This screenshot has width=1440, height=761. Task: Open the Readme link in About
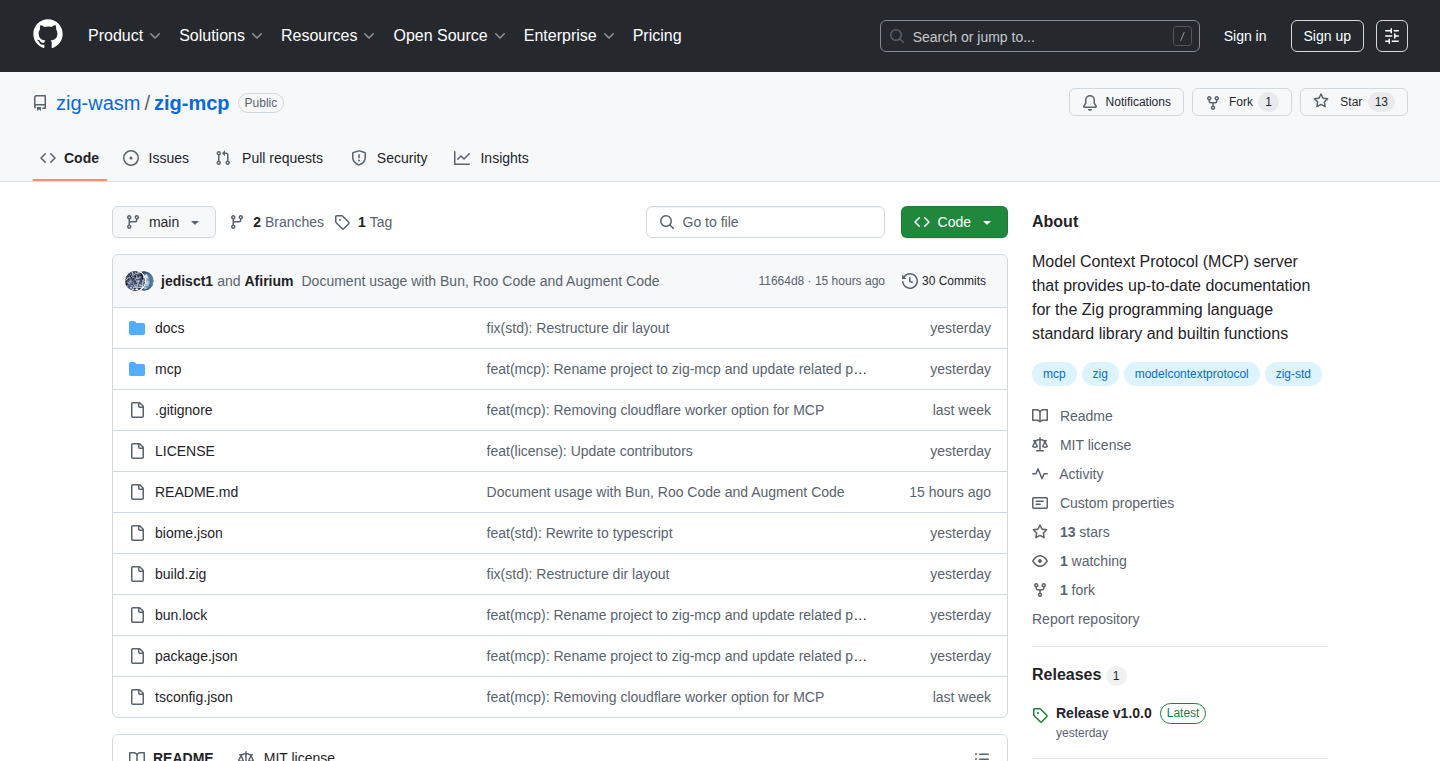coord(1072,416)
